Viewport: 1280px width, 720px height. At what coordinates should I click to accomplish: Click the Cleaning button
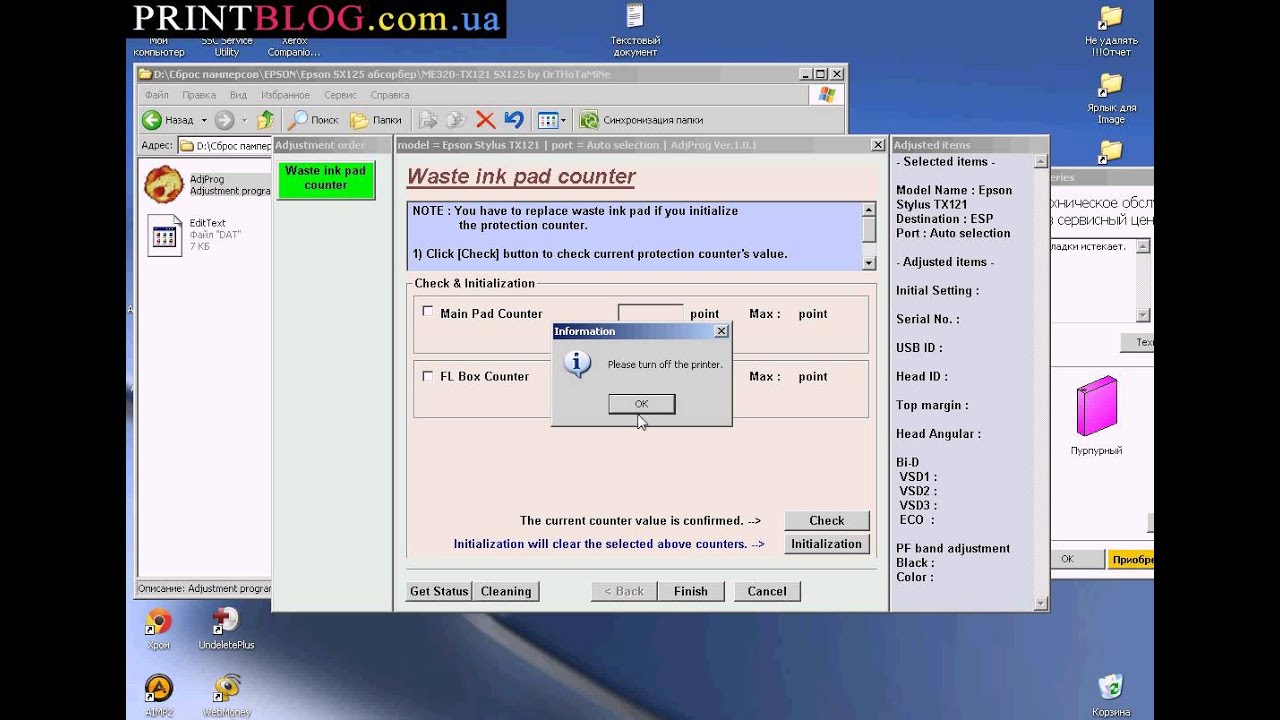coord(506,591)
